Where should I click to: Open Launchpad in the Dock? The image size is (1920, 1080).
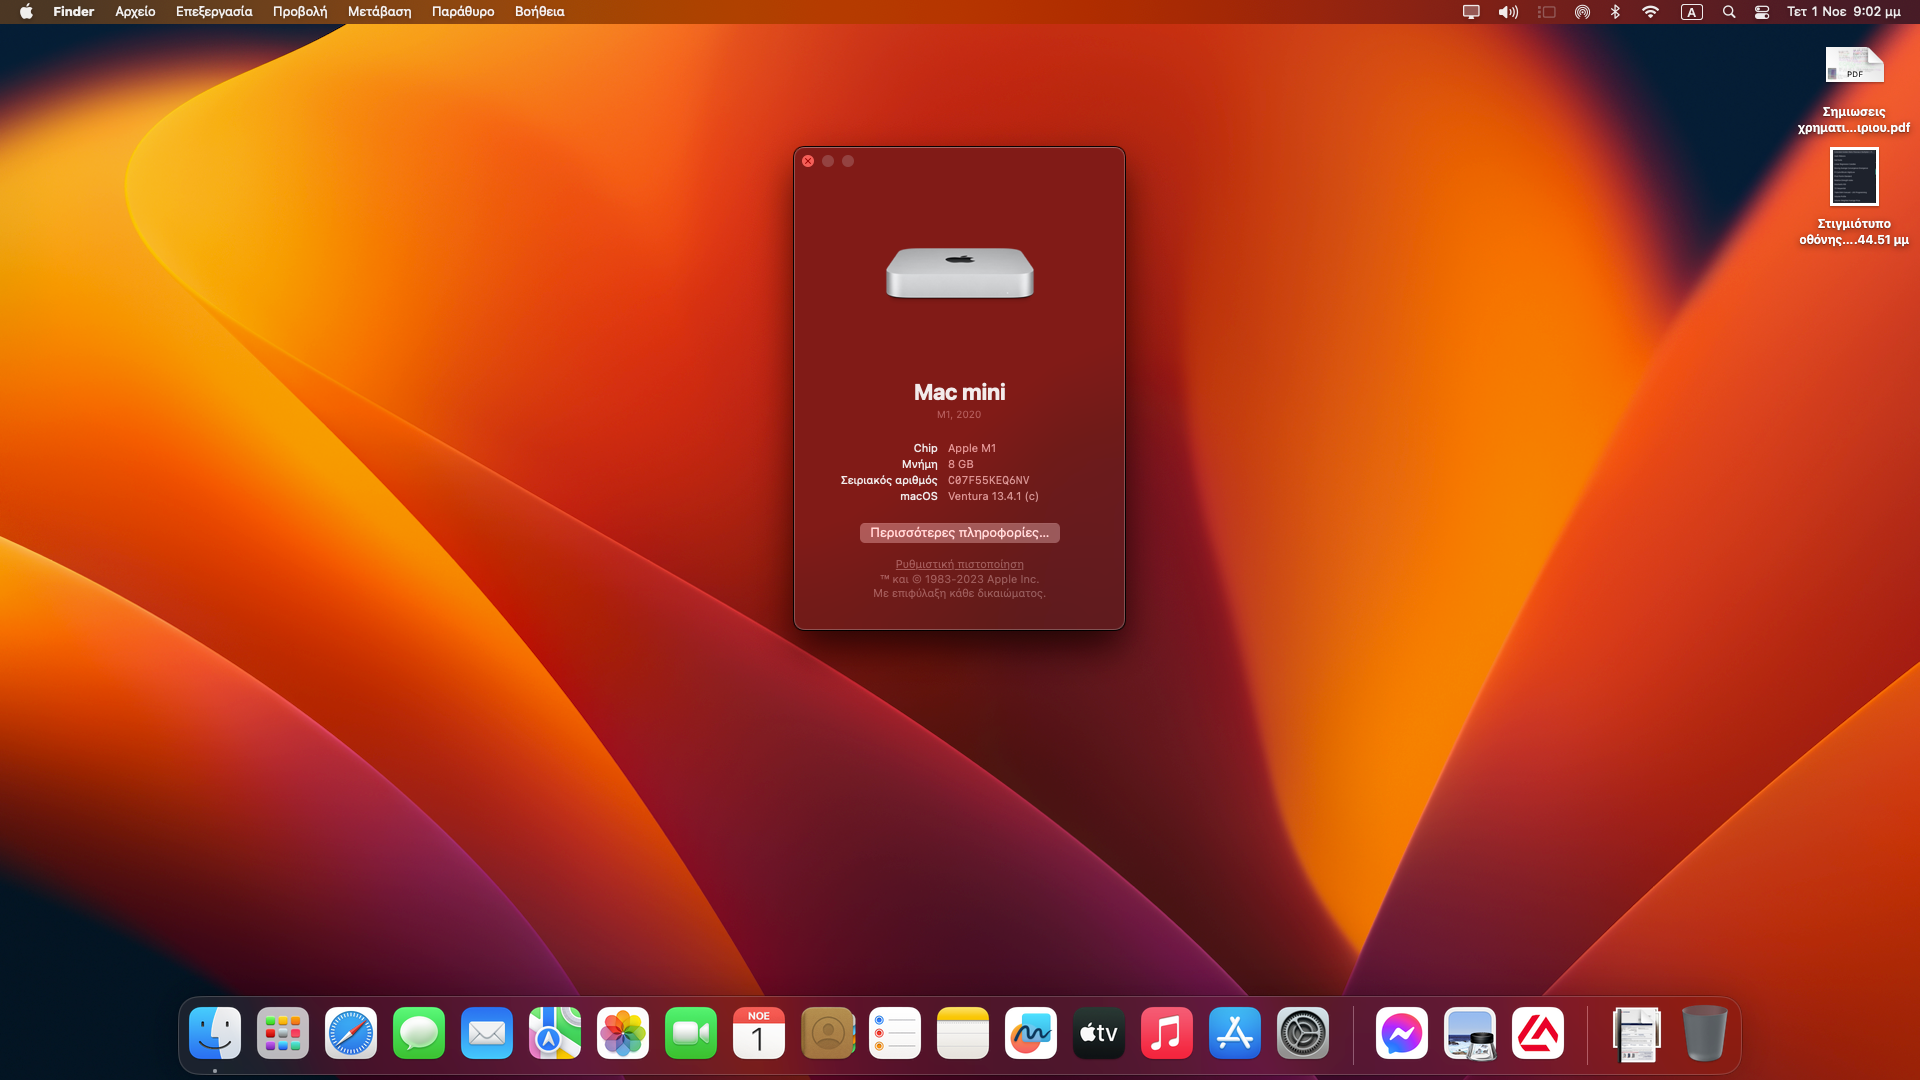tap(283, 1033)
